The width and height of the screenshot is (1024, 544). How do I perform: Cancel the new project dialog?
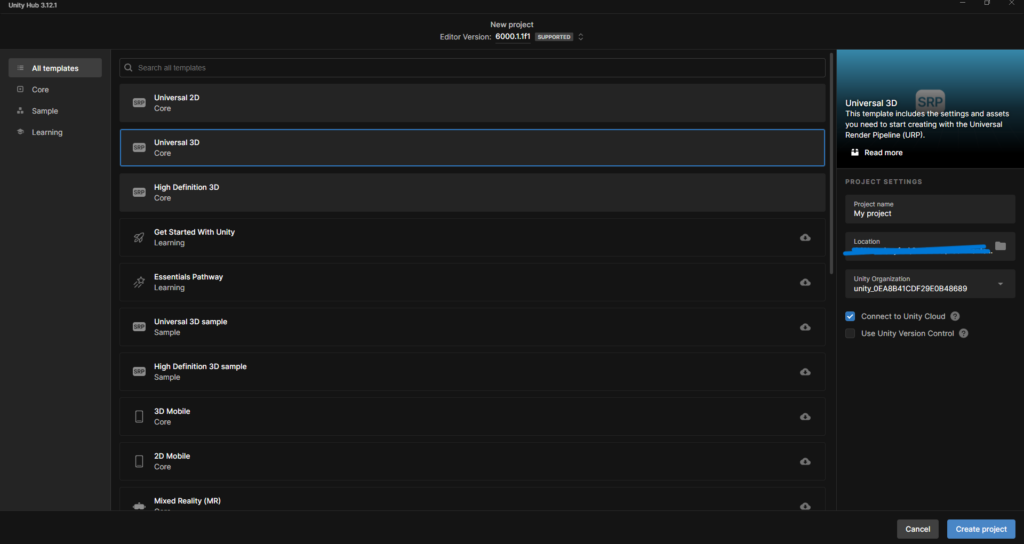[918, 529]
